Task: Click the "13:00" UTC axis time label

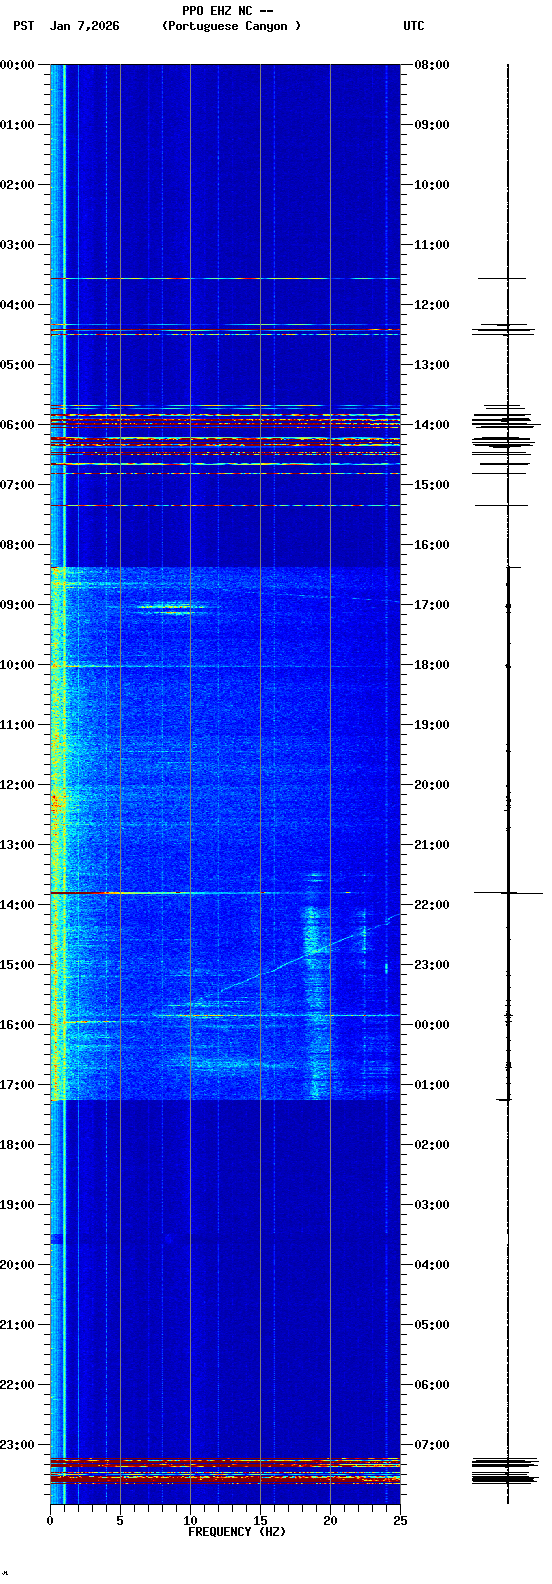Action: click(x=432, y=365)
